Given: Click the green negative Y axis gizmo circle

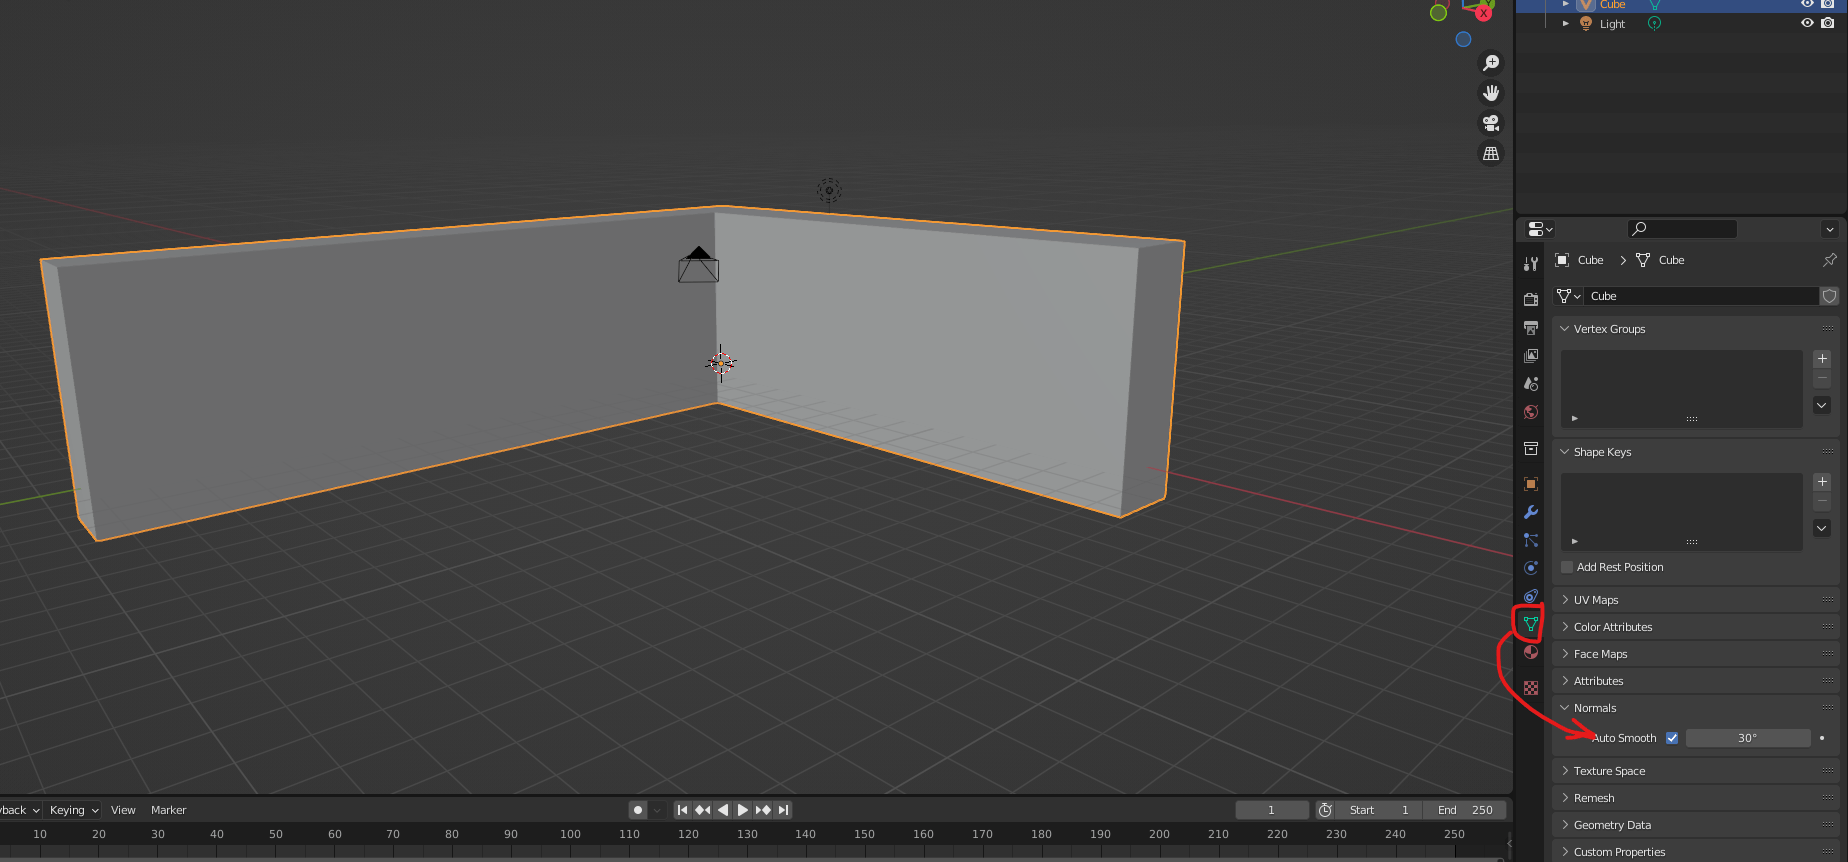Looking at the screenshot, I should [x=1439, y=13].
